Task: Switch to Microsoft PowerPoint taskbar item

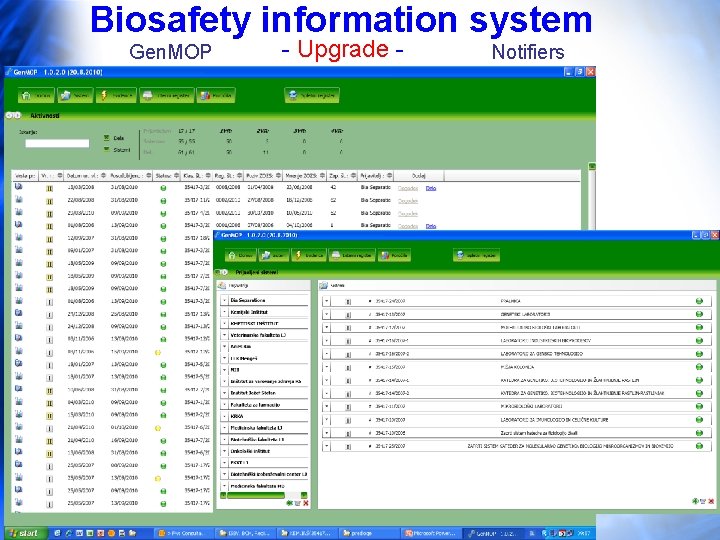Action: click(430, 533)
